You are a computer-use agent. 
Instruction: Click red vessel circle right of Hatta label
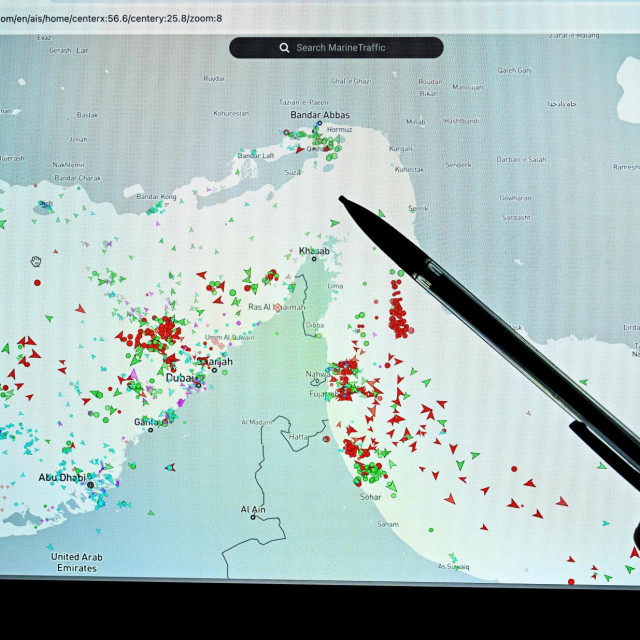pos(326,439)
